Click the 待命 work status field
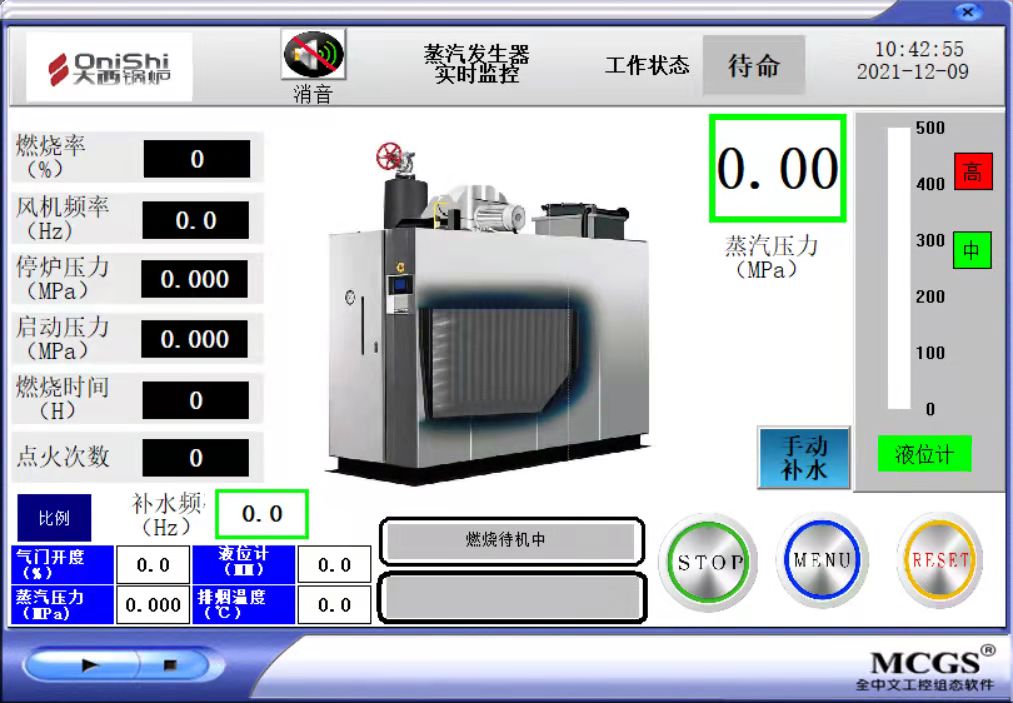The height and width of the screenshot is (703, 1013). coord(753,66)
